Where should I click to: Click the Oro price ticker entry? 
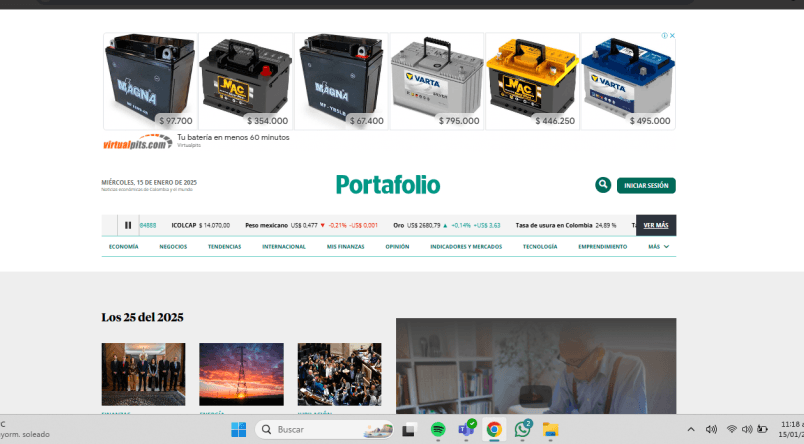click(447, 225)
